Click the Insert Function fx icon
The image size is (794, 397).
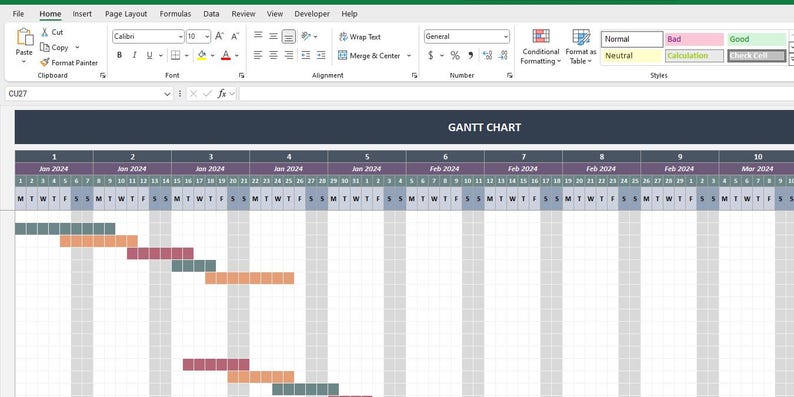(222, 94)
